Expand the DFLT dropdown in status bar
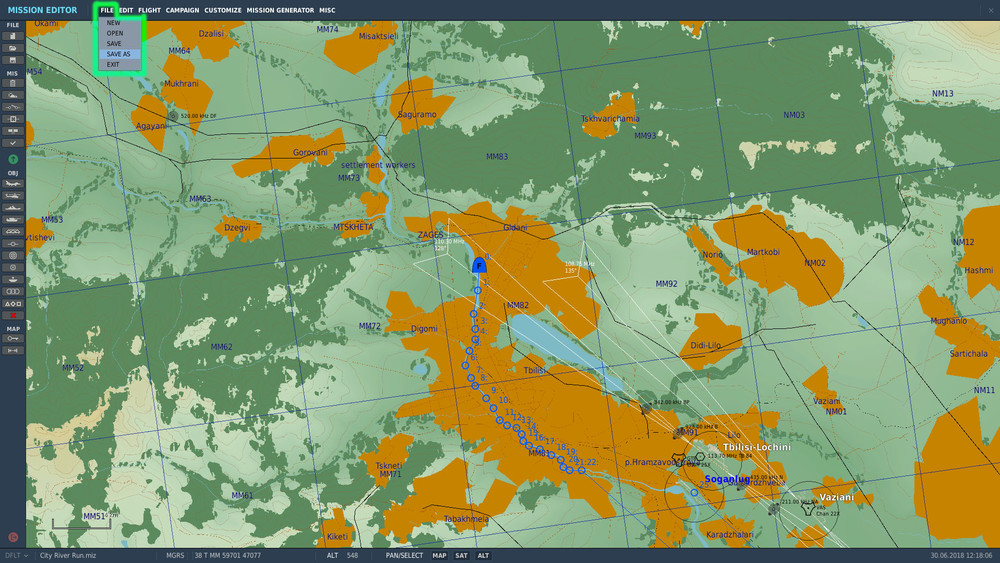 coord(17,555)
